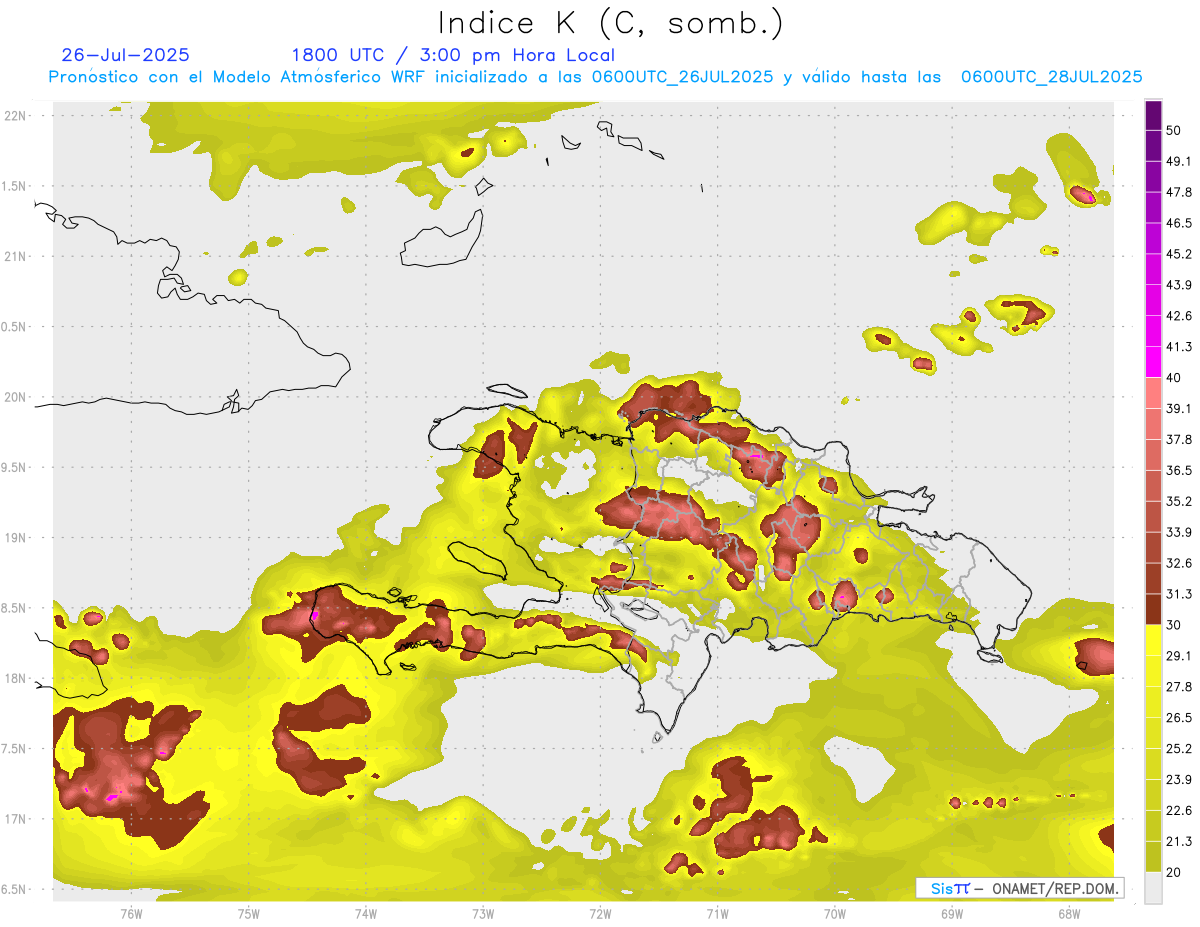Click the '73W' longitude label
The height and width of the screenshot is (927, 1200).
pos(483,914)
